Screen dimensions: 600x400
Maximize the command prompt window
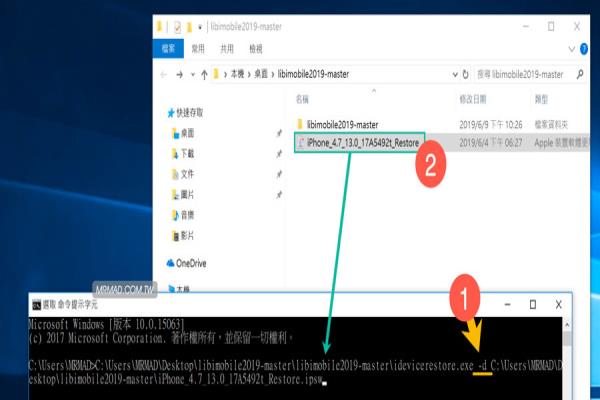(533, 305)
